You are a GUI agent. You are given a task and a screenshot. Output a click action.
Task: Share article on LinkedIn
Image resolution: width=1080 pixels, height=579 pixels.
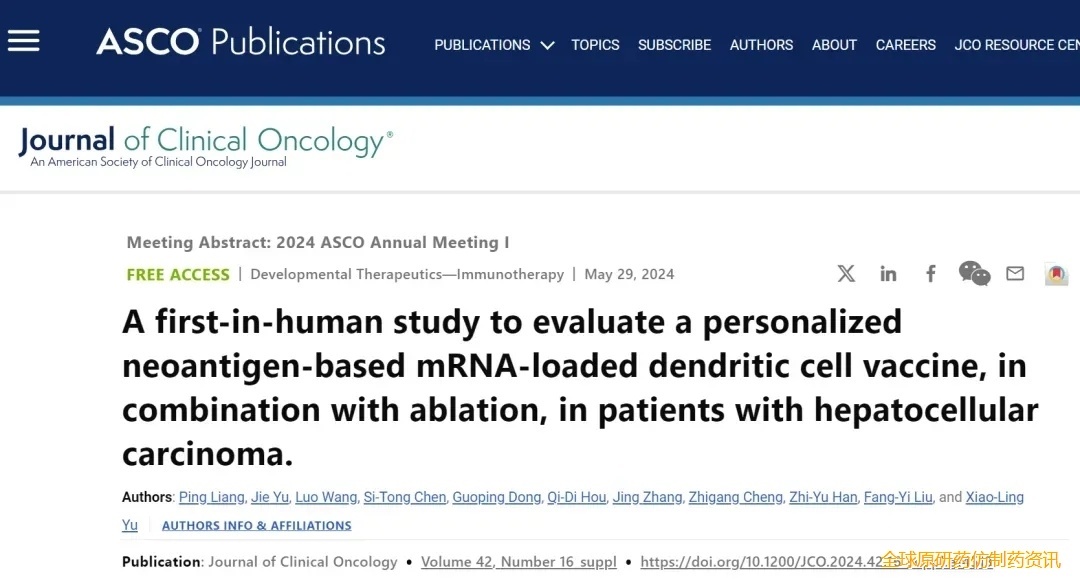[888, 274]
